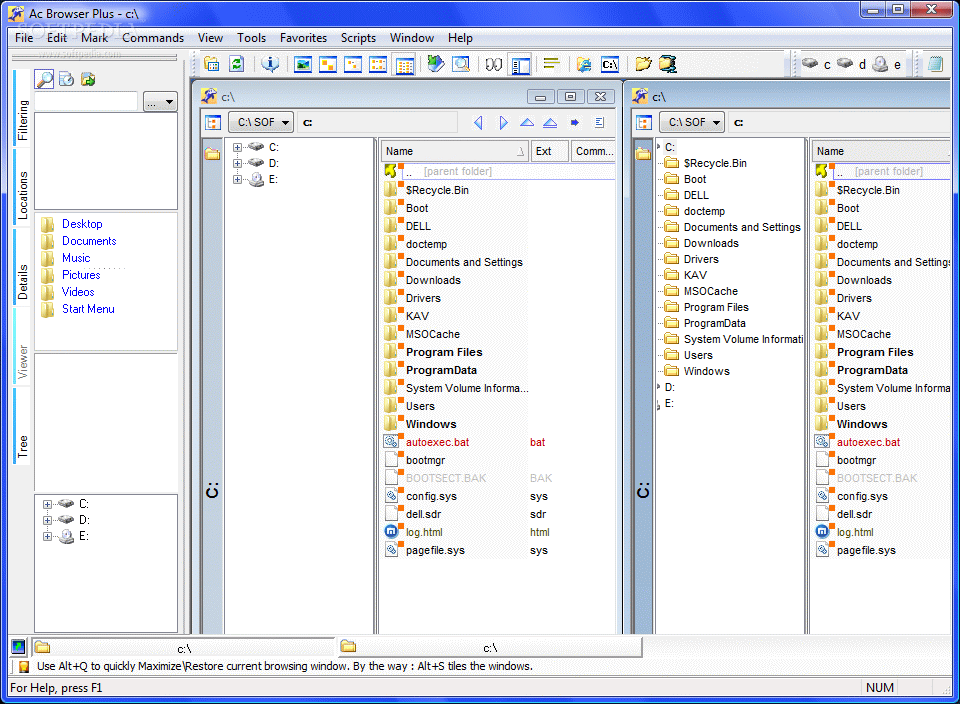The height and width of the screenshot is (704, 960).
Task: Go to the Start Menu location link
Action: (88, 309)
